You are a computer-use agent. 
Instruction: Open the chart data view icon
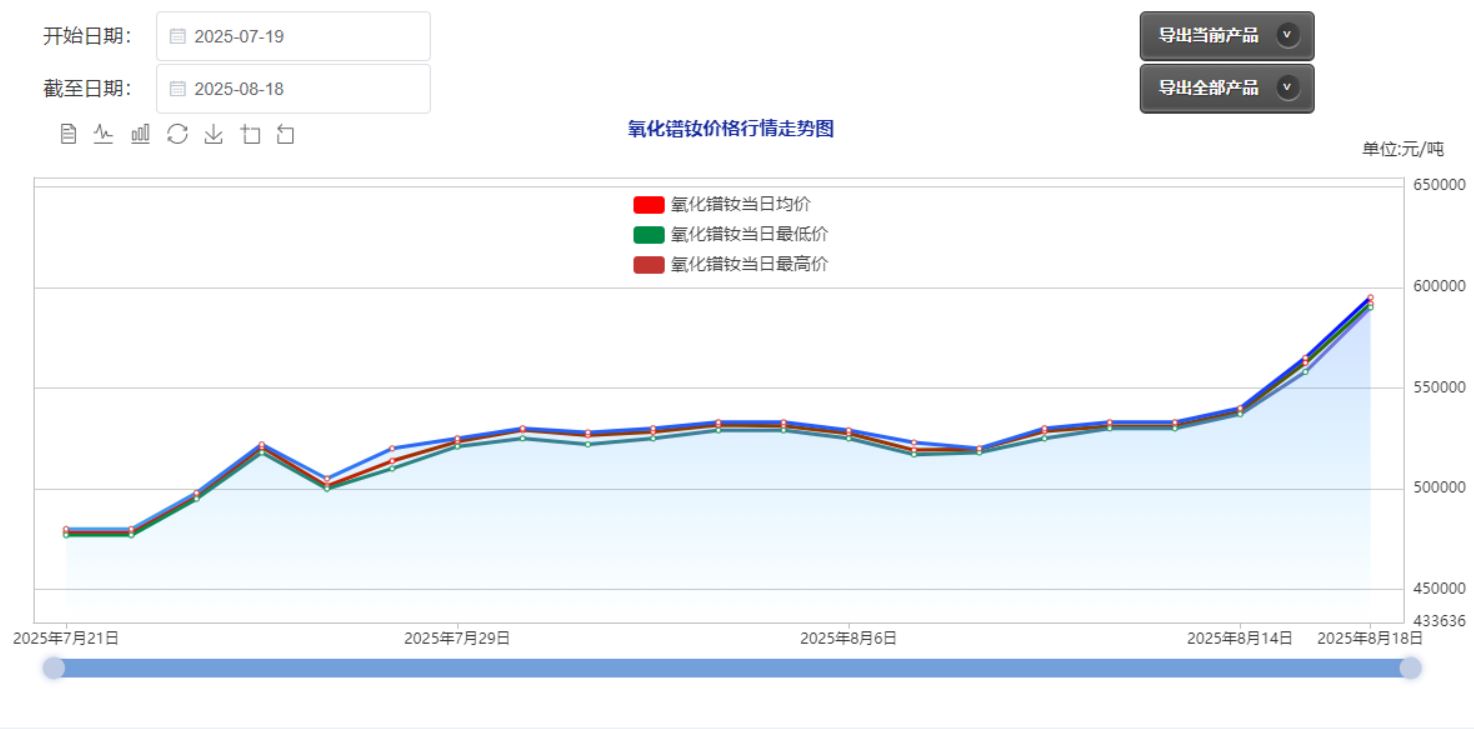(x=68, y=134)
